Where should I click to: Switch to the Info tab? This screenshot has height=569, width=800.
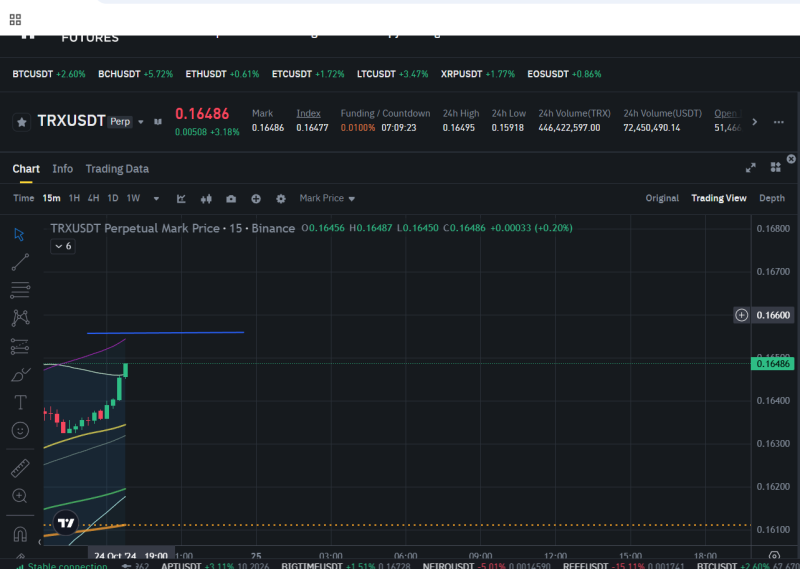[x=63, y=169]
